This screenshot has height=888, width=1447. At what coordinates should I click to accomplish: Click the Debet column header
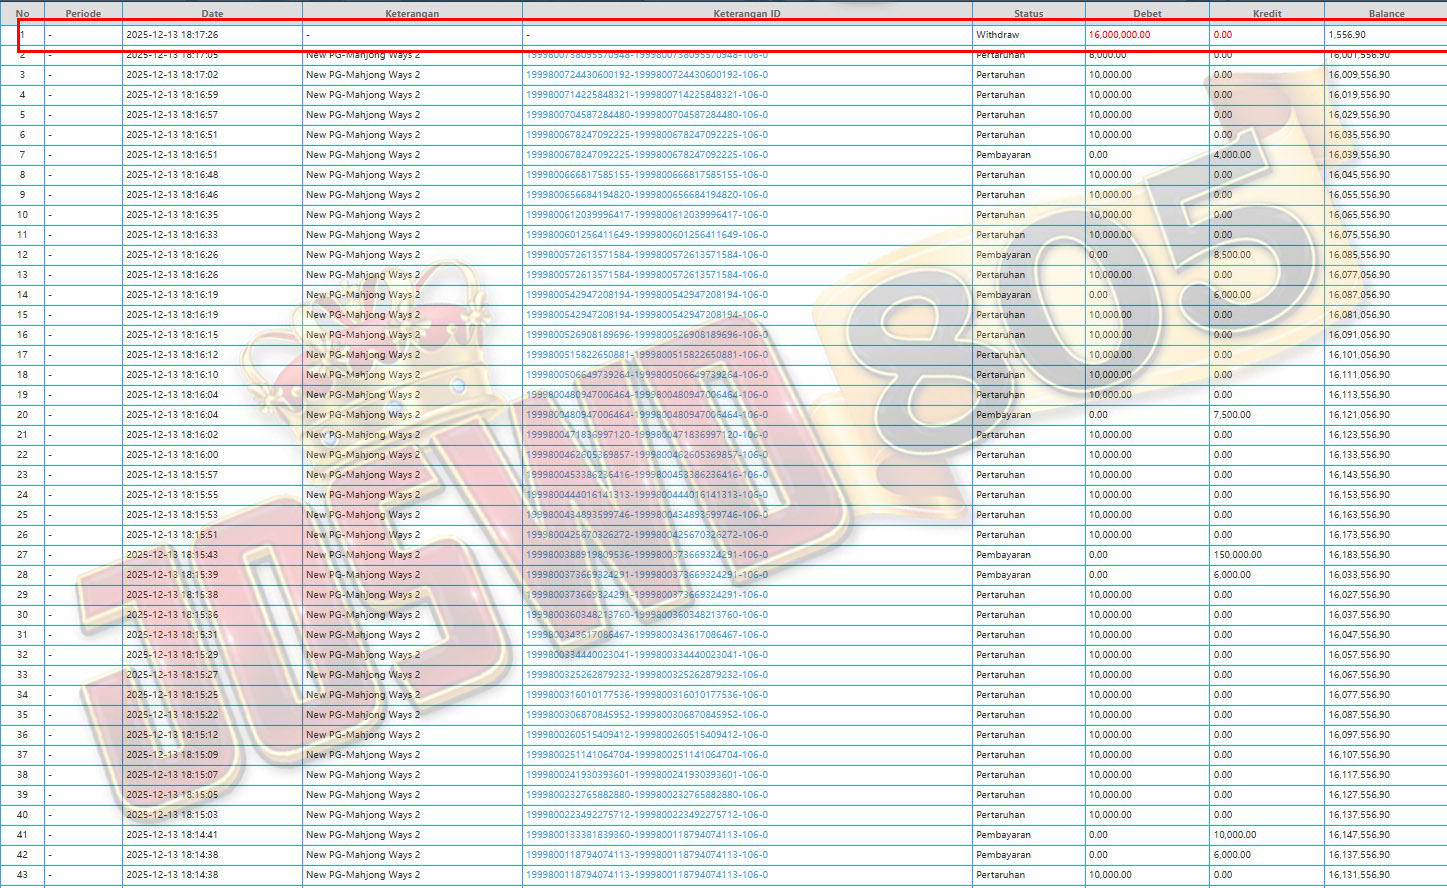1147,14
